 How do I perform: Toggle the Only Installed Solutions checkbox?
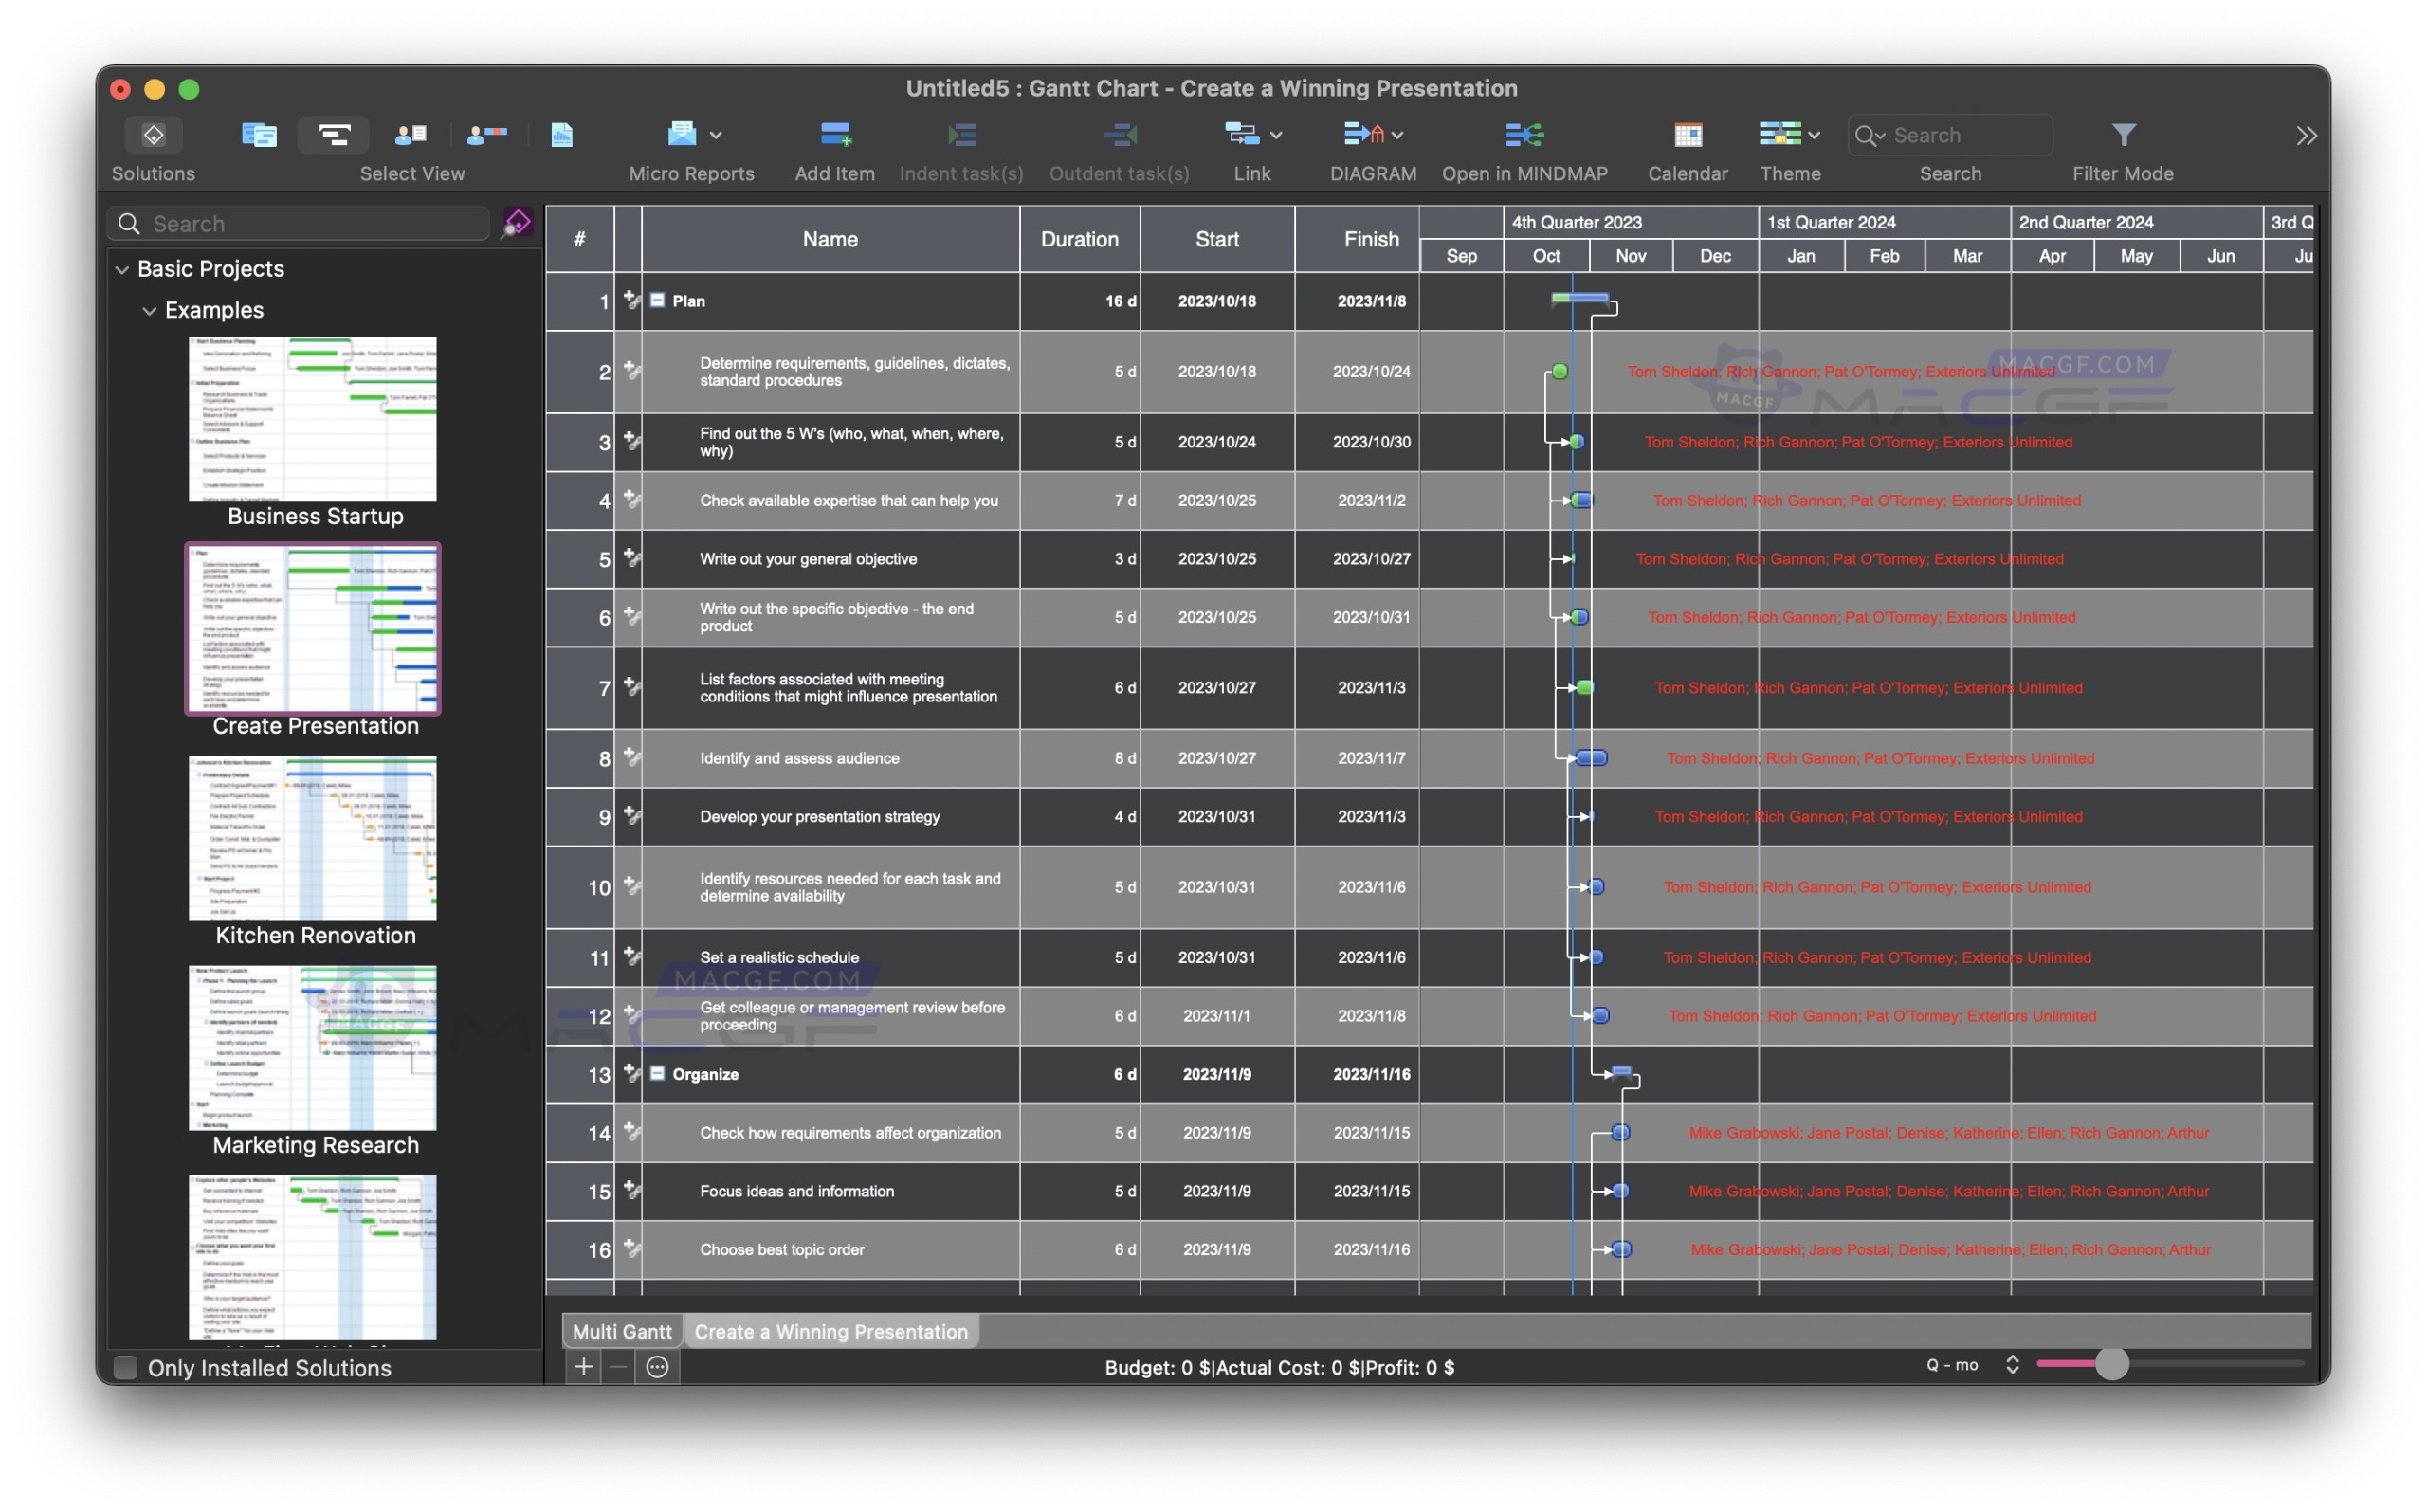(x=124, y=1367)
